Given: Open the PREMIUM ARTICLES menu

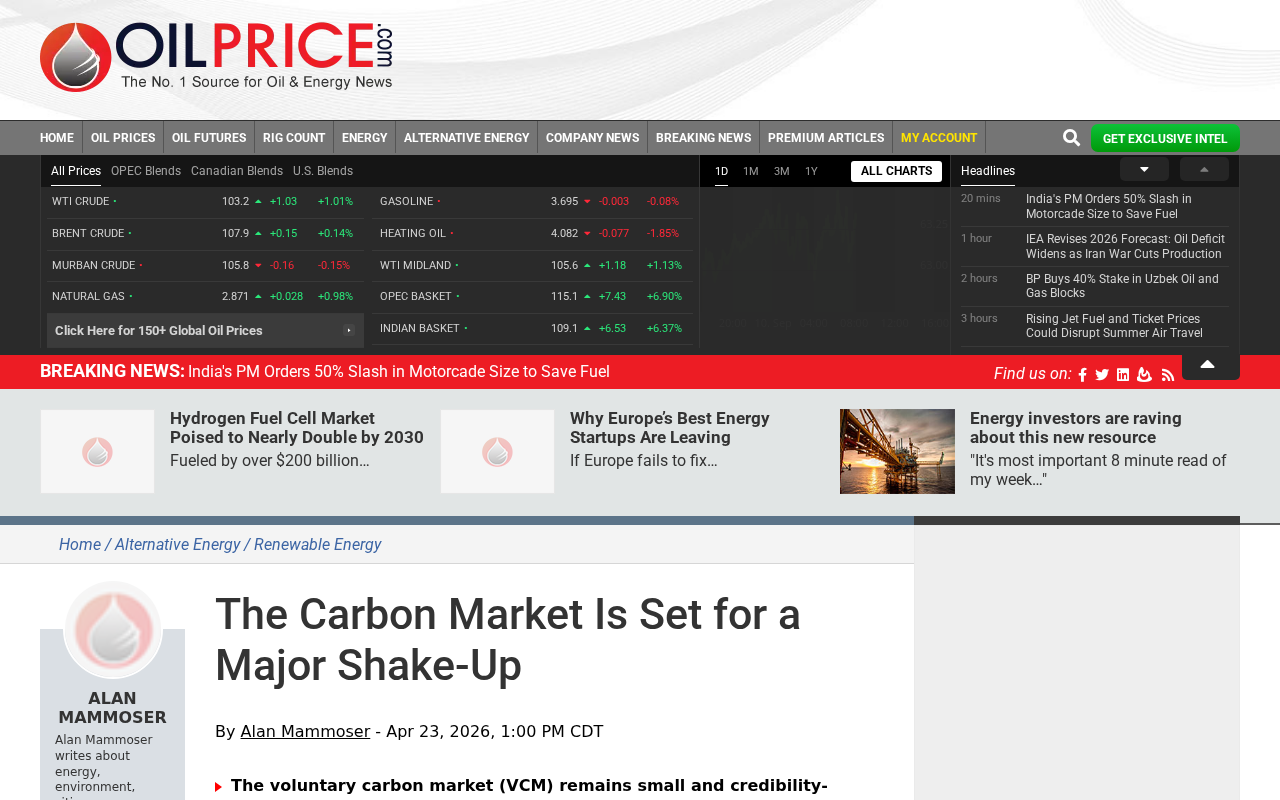Looking at the screenshot, I should (826, 138).
